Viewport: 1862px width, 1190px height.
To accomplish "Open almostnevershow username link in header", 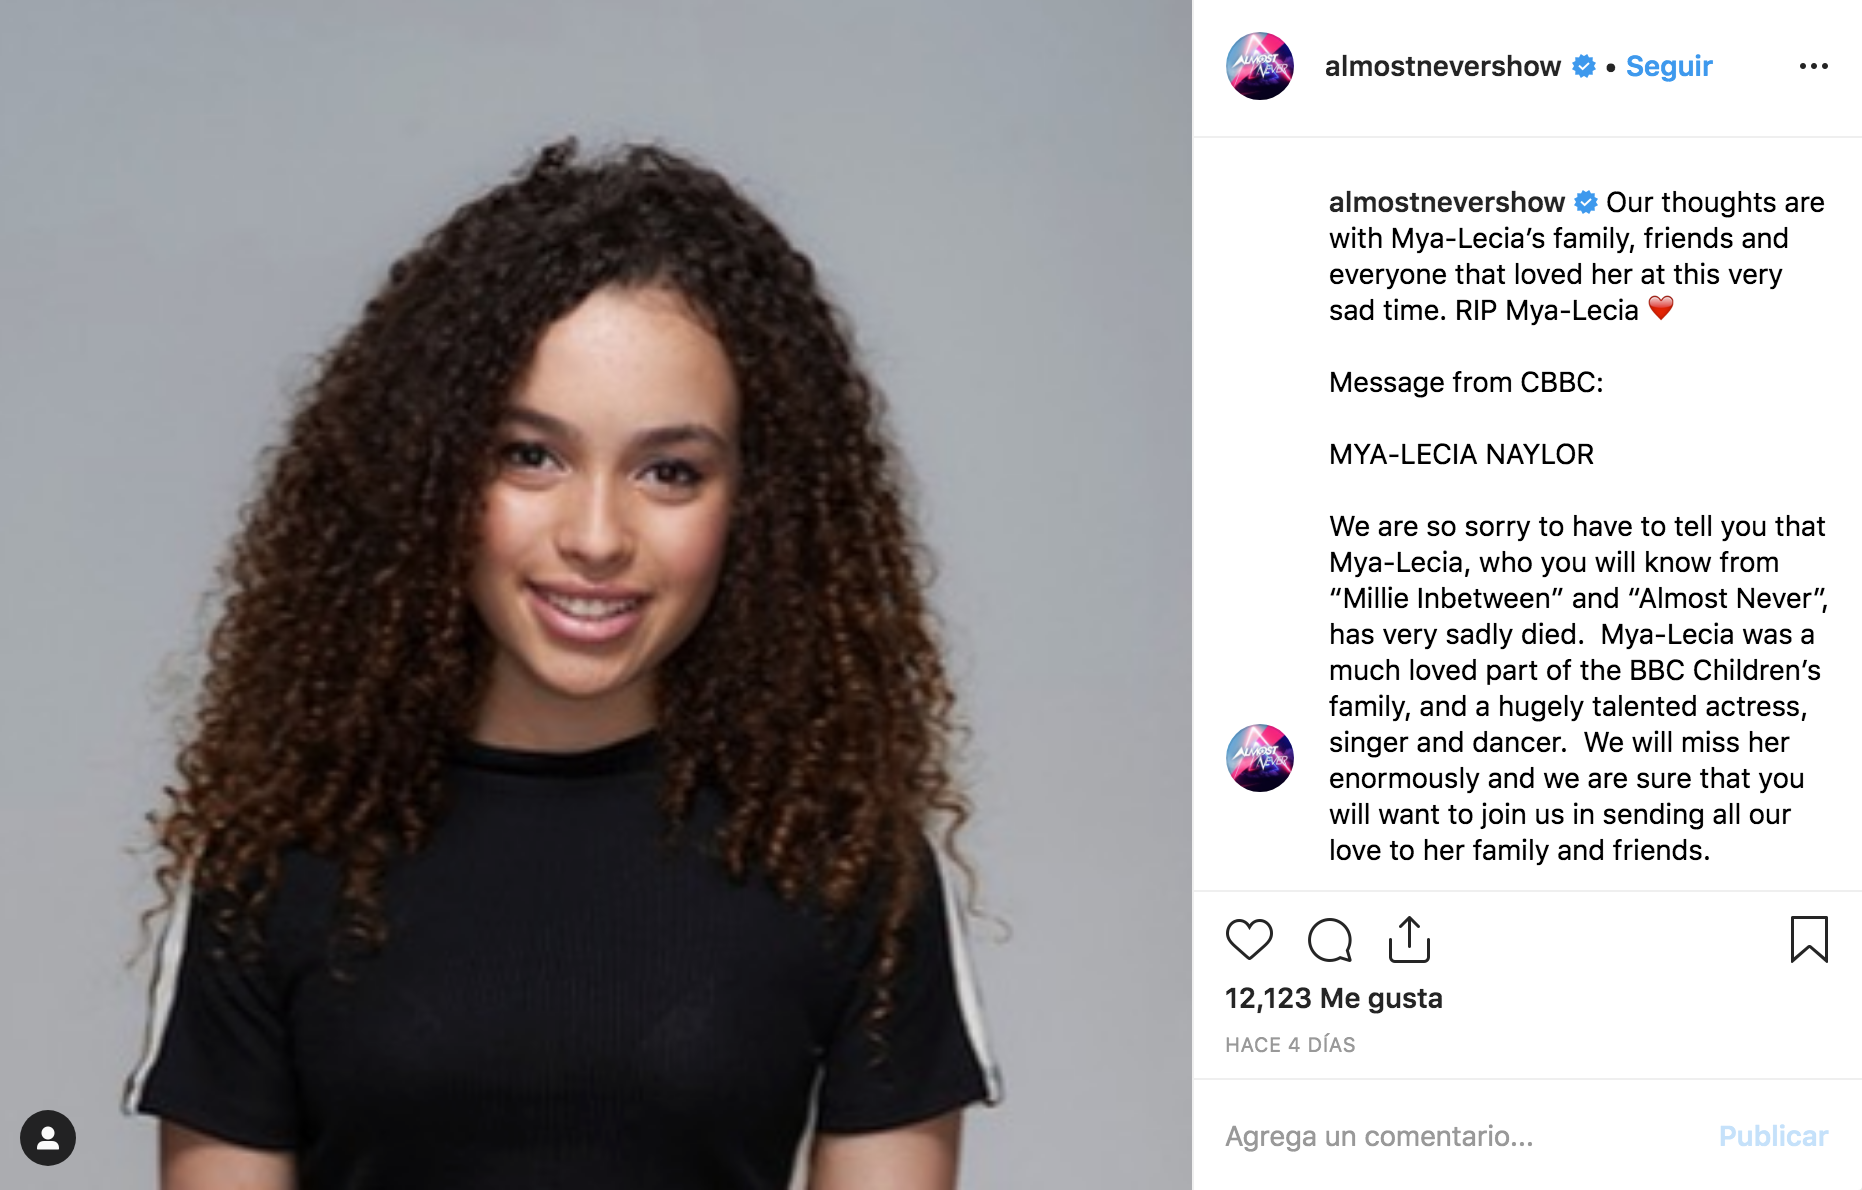I will [1442, 66].
